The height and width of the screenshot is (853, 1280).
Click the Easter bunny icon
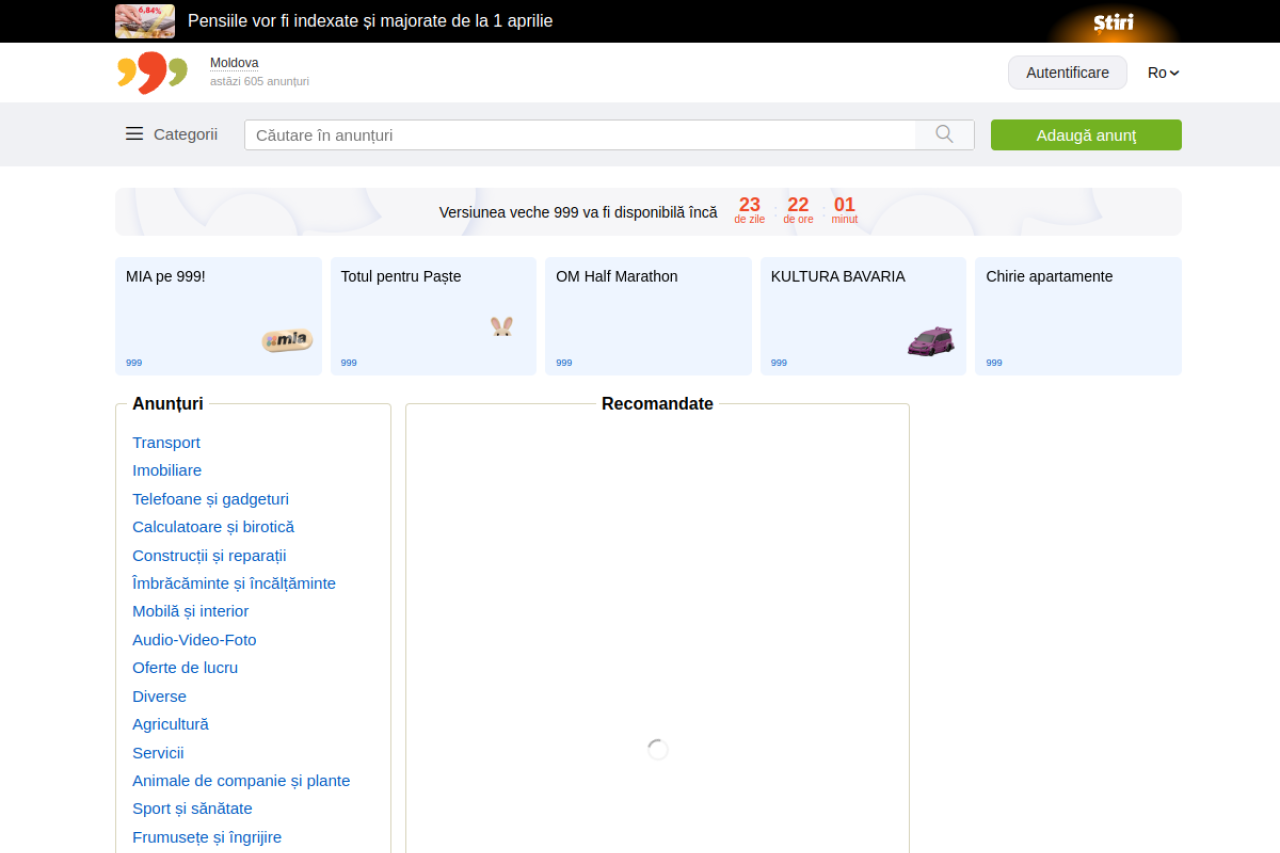pos(501,326)
